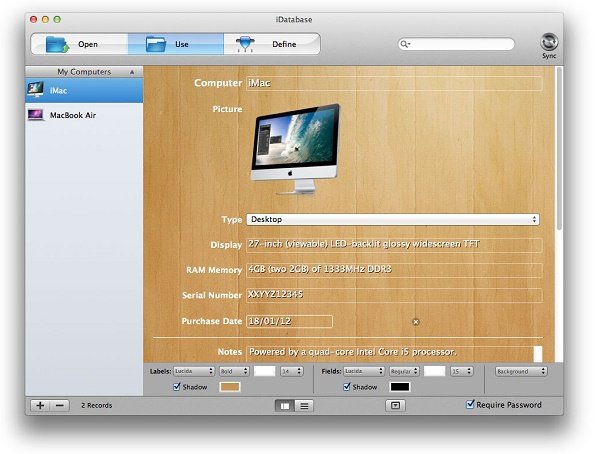
Task: Open the Fields font dropdown
Action: tap(364, 371)
